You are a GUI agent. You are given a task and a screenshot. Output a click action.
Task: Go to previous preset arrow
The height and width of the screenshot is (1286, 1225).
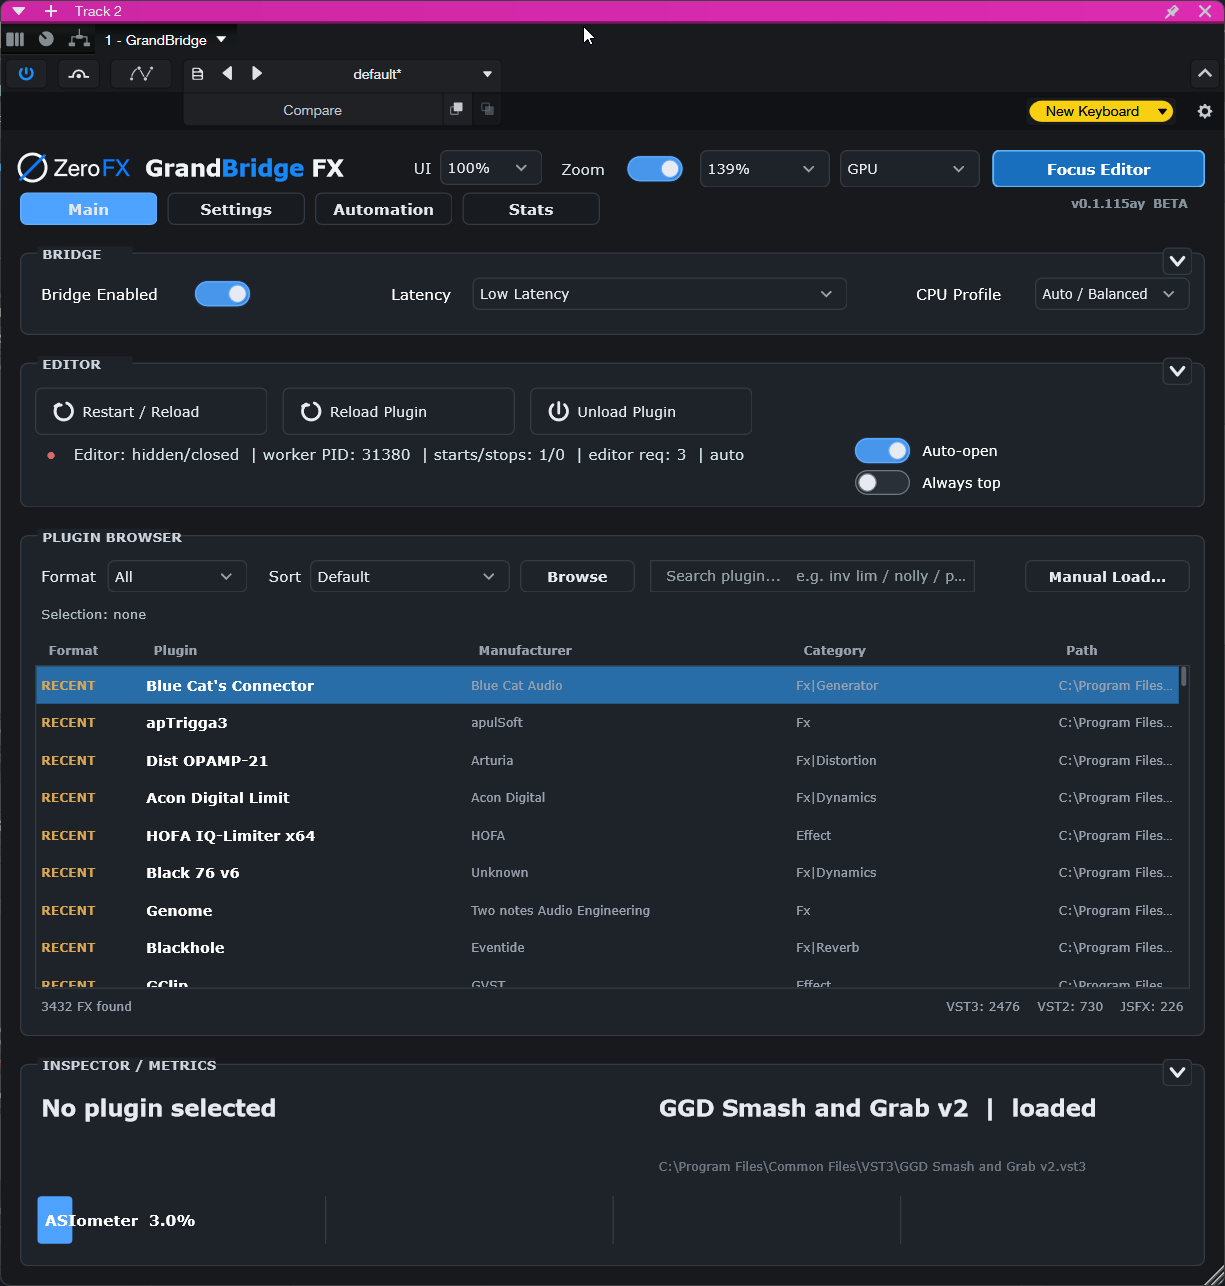(x=227, y=73)
